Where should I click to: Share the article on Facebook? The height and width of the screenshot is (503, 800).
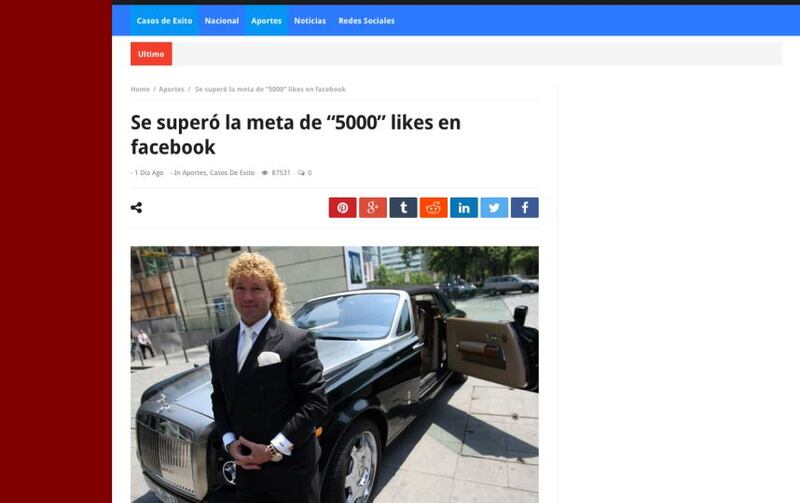click(524, 208)
